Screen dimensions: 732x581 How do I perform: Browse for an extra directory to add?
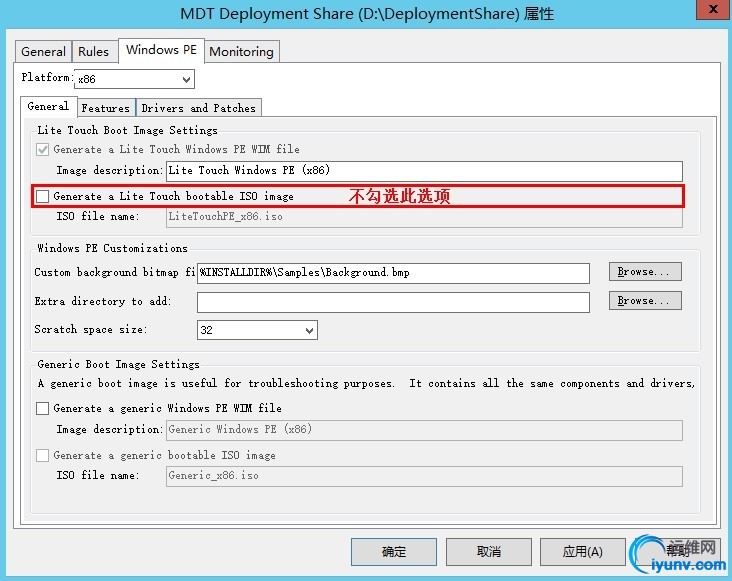[645, 301]
